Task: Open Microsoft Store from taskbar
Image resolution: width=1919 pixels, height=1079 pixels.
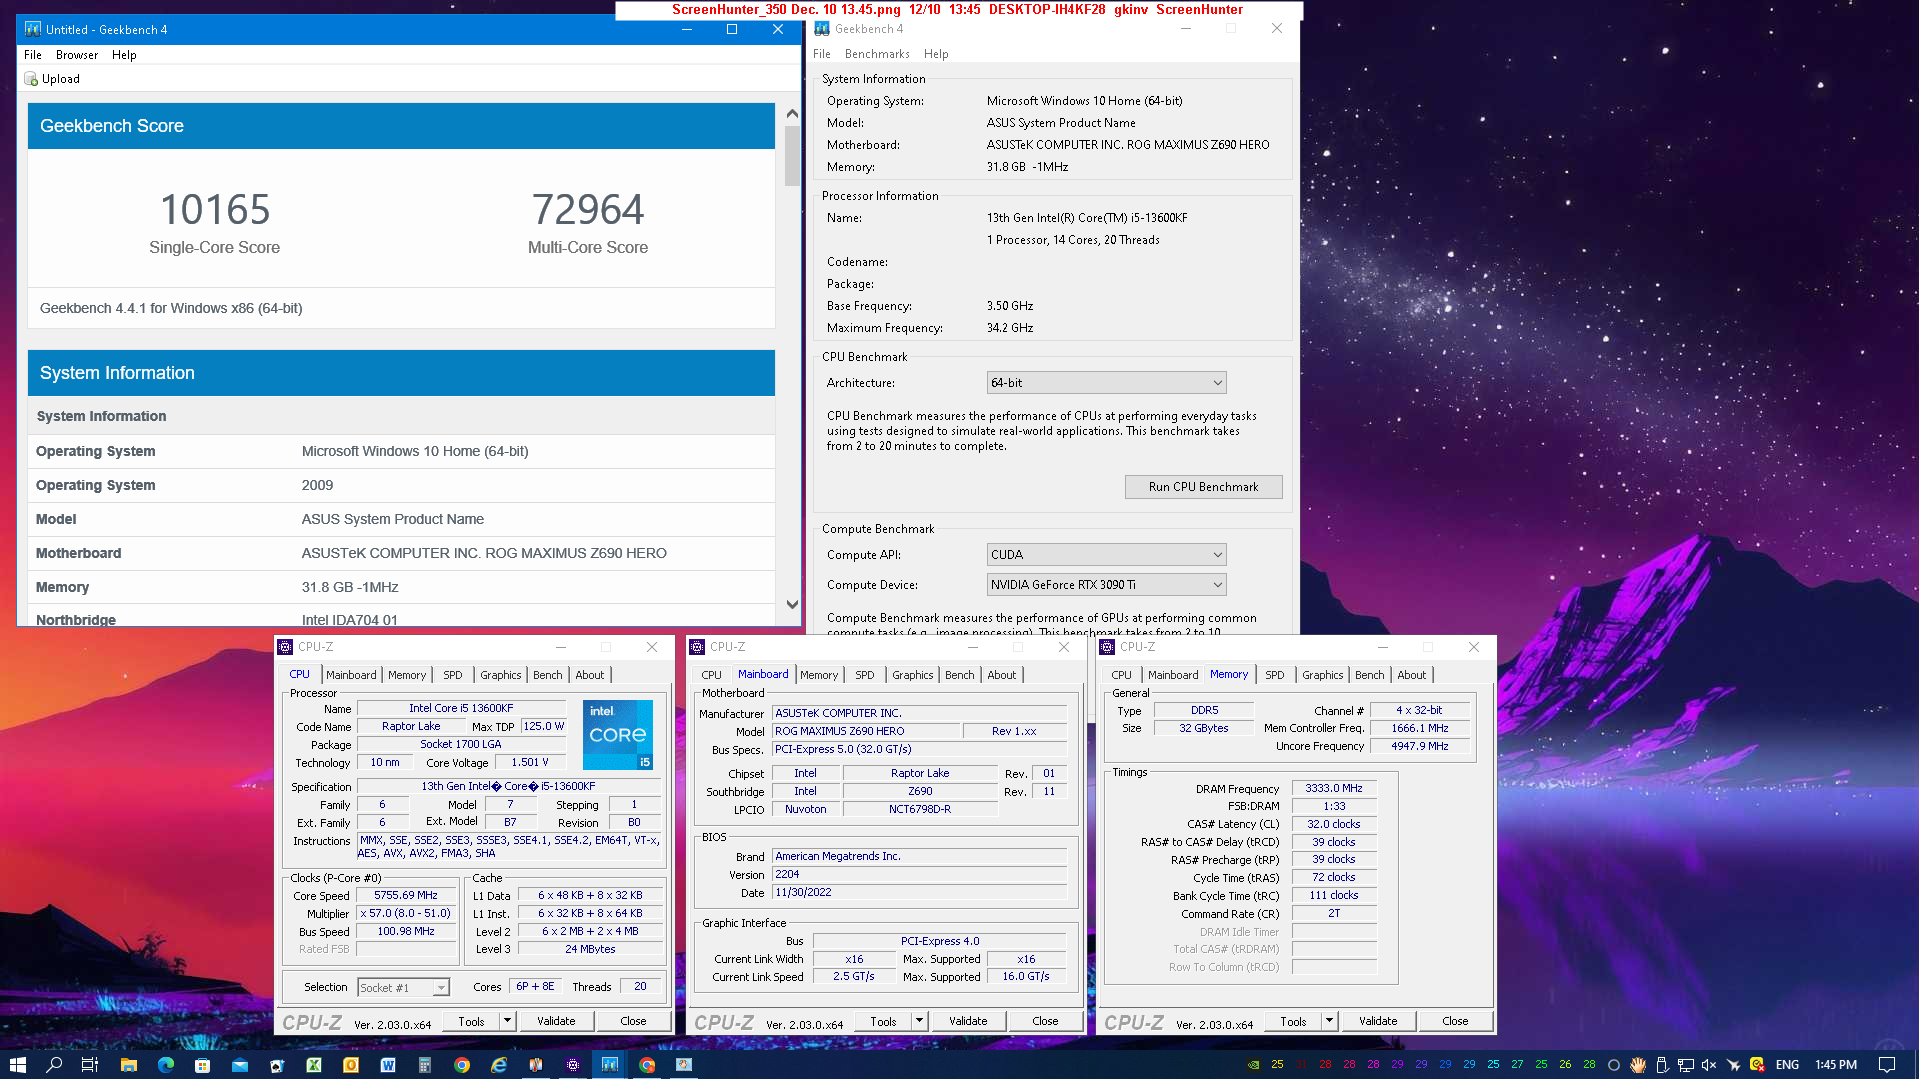Action: point(202,1065)
